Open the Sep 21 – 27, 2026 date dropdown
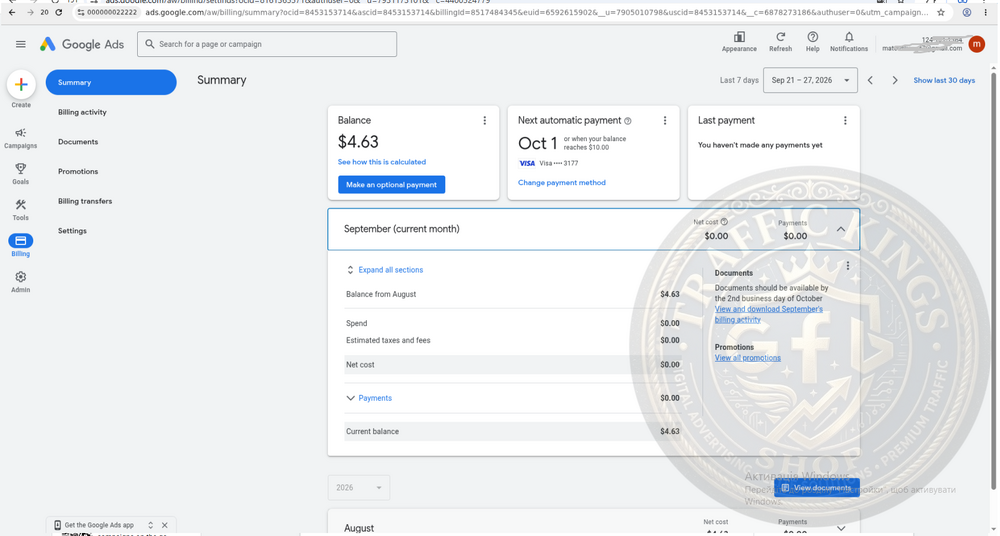1000x536 pixels. pyautogui.click(x=810, y=80)
